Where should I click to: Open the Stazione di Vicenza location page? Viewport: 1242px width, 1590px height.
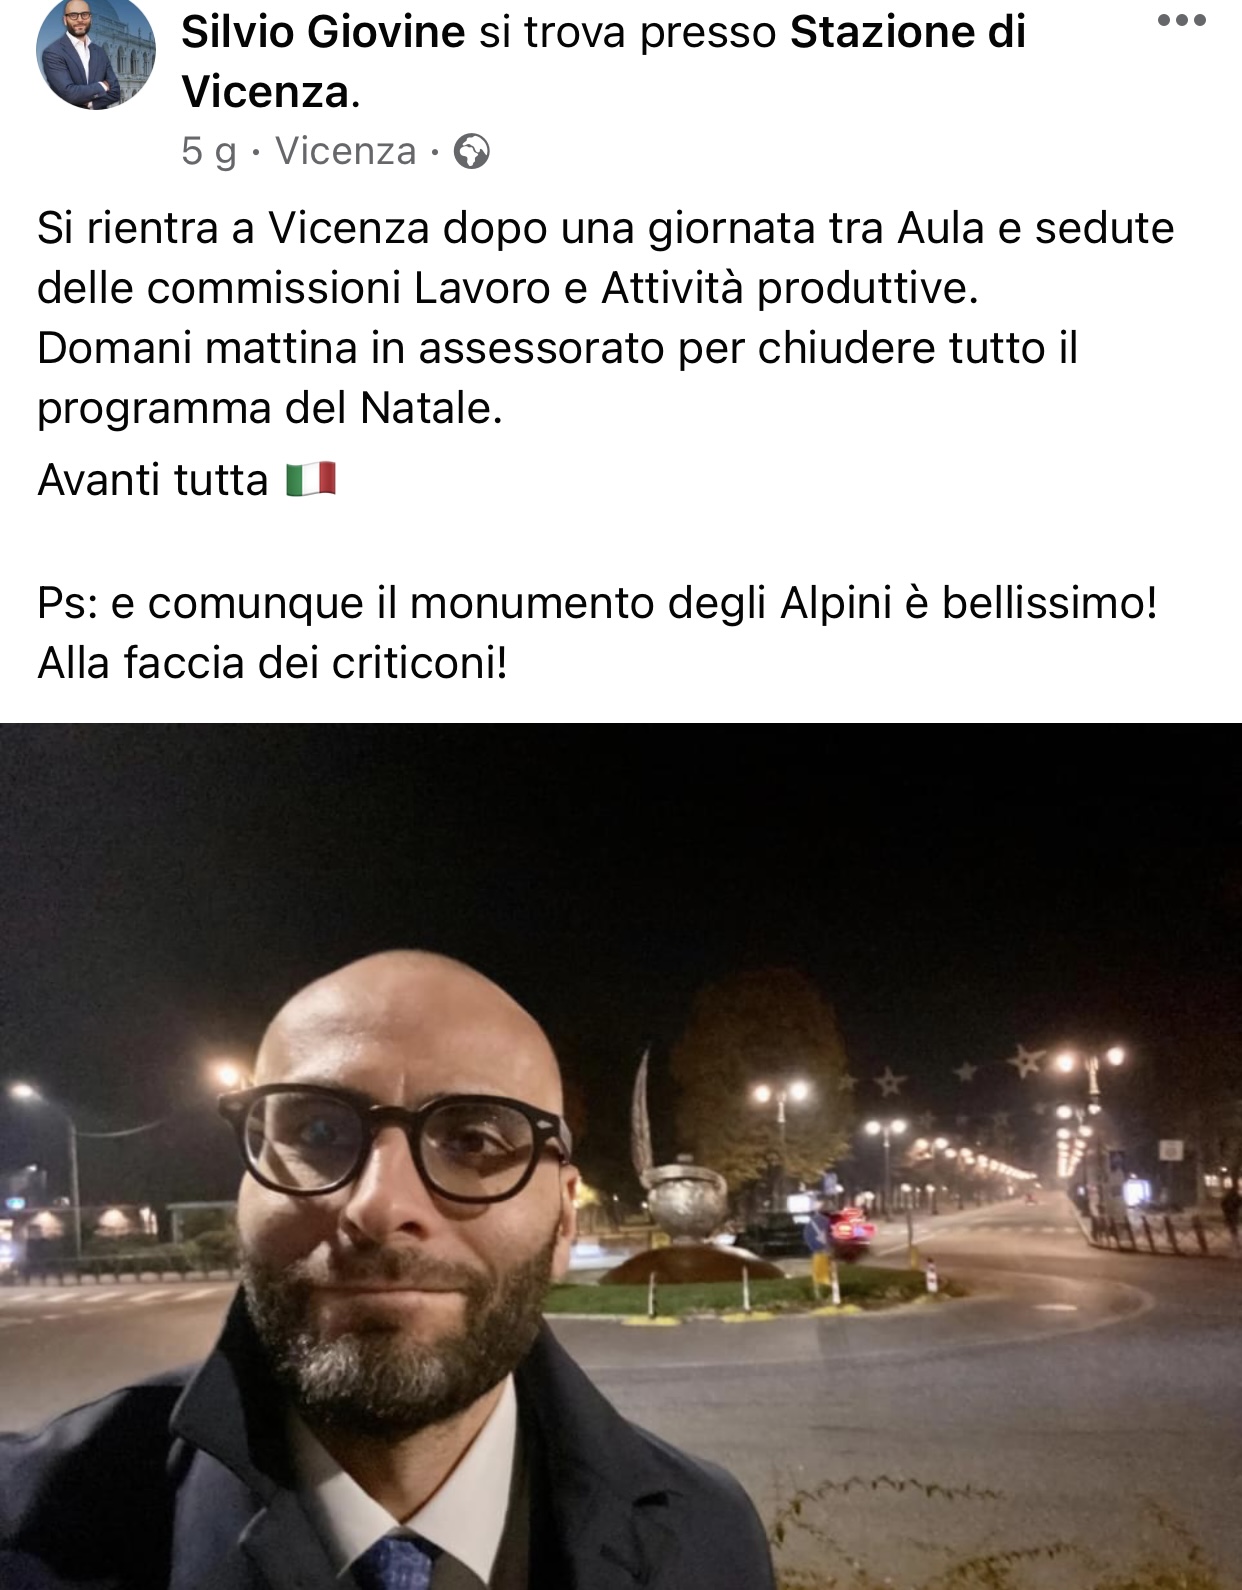click(x=604, y=62)
